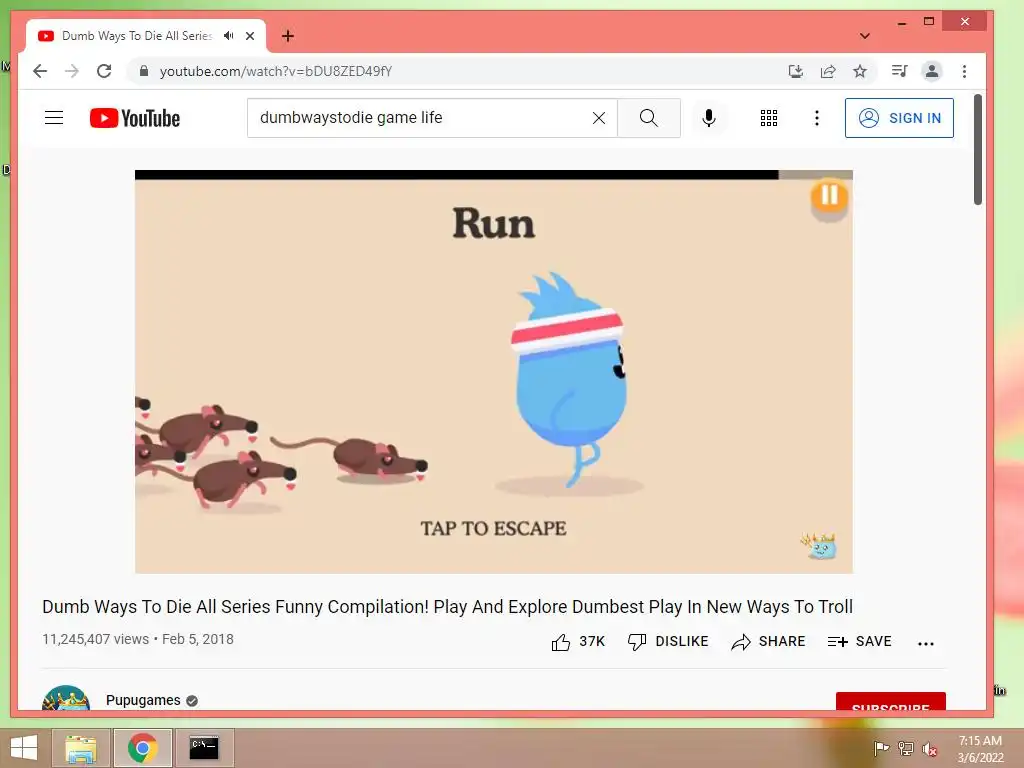
Task: Click the SHARE button
Action: click(x=768, y=642)
